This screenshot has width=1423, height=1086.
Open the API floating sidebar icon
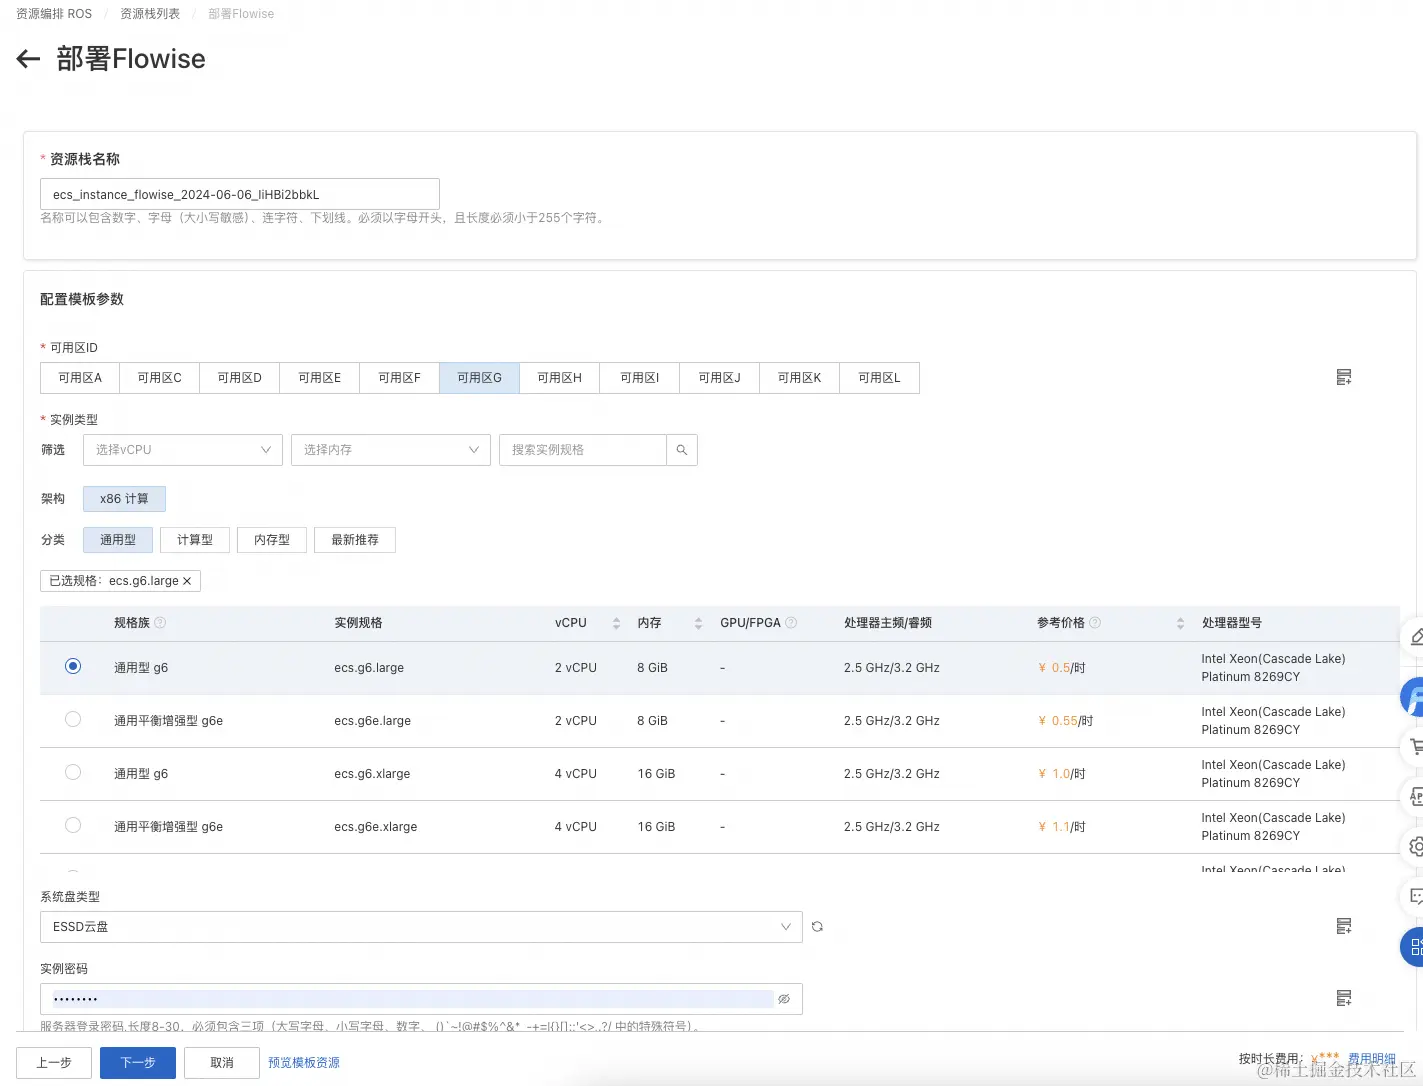point(1414,796)
